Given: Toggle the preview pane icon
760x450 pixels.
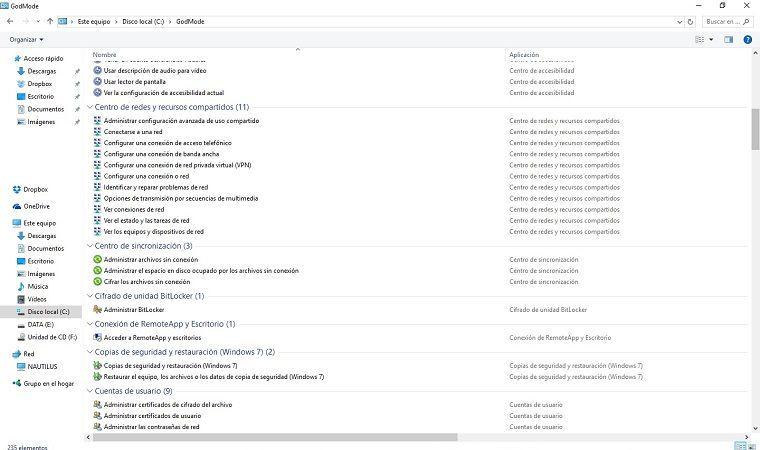Looking at the screenshot, I should pyautogui.click(x=728, y=39).
